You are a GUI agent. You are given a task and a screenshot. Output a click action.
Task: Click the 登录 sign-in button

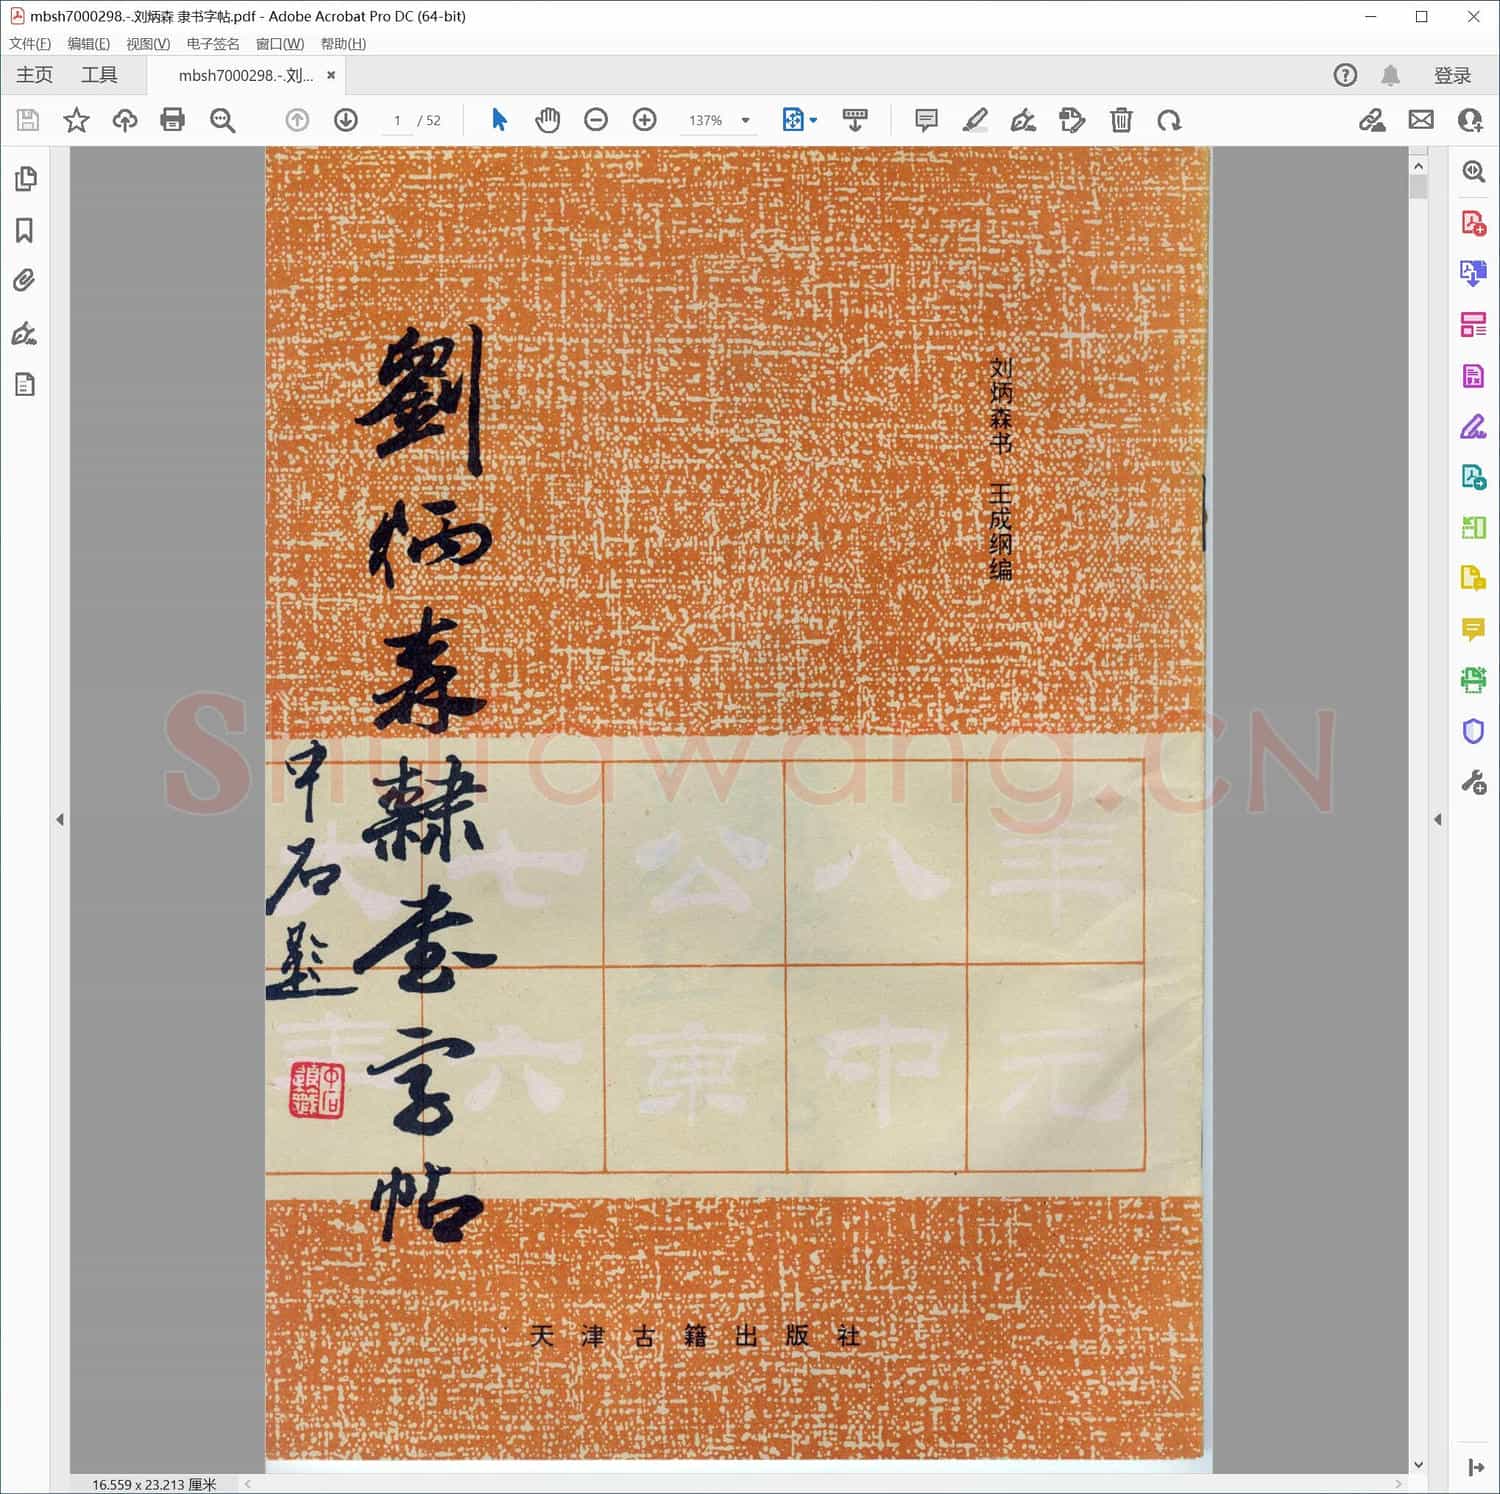pos(1453,74)
